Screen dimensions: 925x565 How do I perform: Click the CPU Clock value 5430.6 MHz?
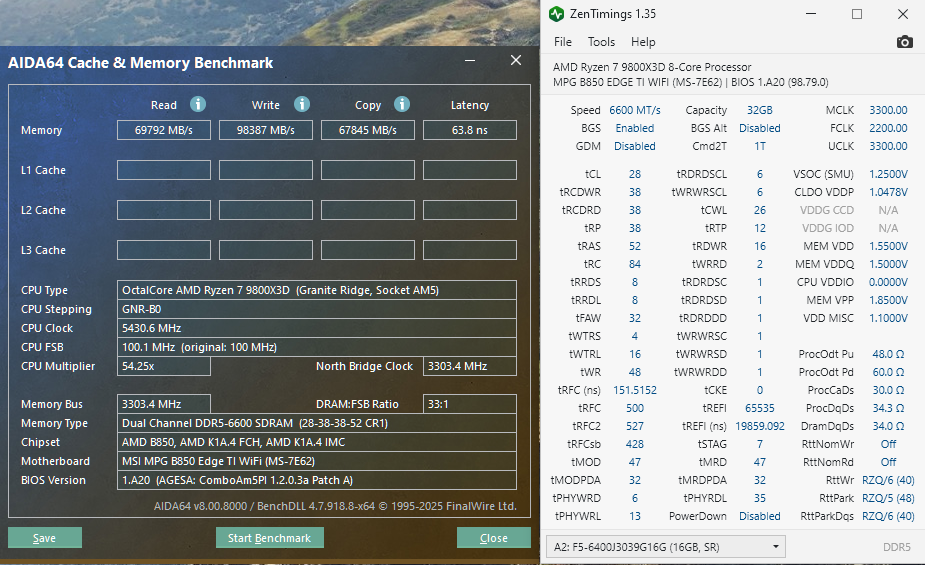(317, 328)
